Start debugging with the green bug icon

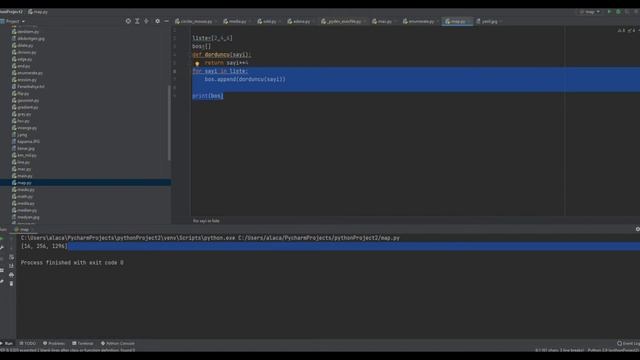(618, 12)
